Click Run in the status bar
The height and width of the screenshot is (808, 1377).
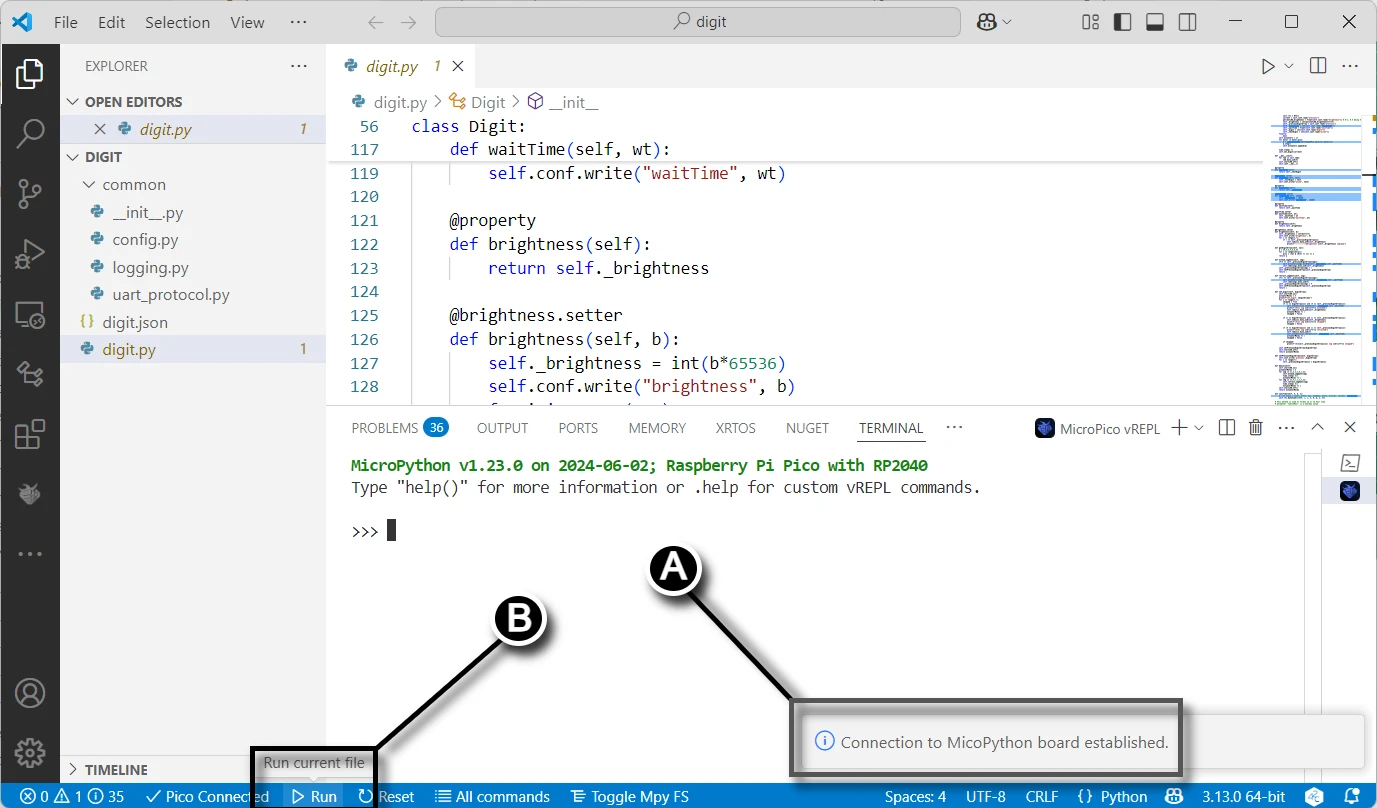(x=314, y=797)
